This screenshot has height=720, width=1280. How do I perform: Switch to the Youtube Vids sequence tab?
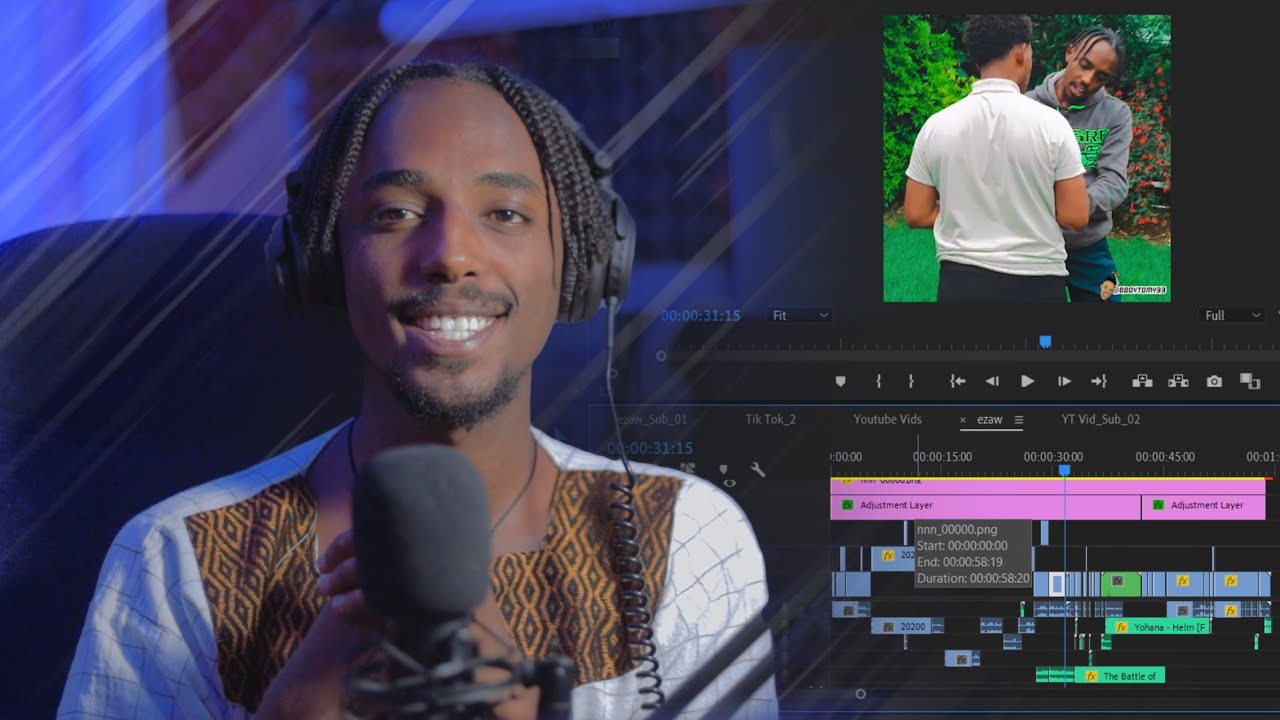[x=888, y=419]
